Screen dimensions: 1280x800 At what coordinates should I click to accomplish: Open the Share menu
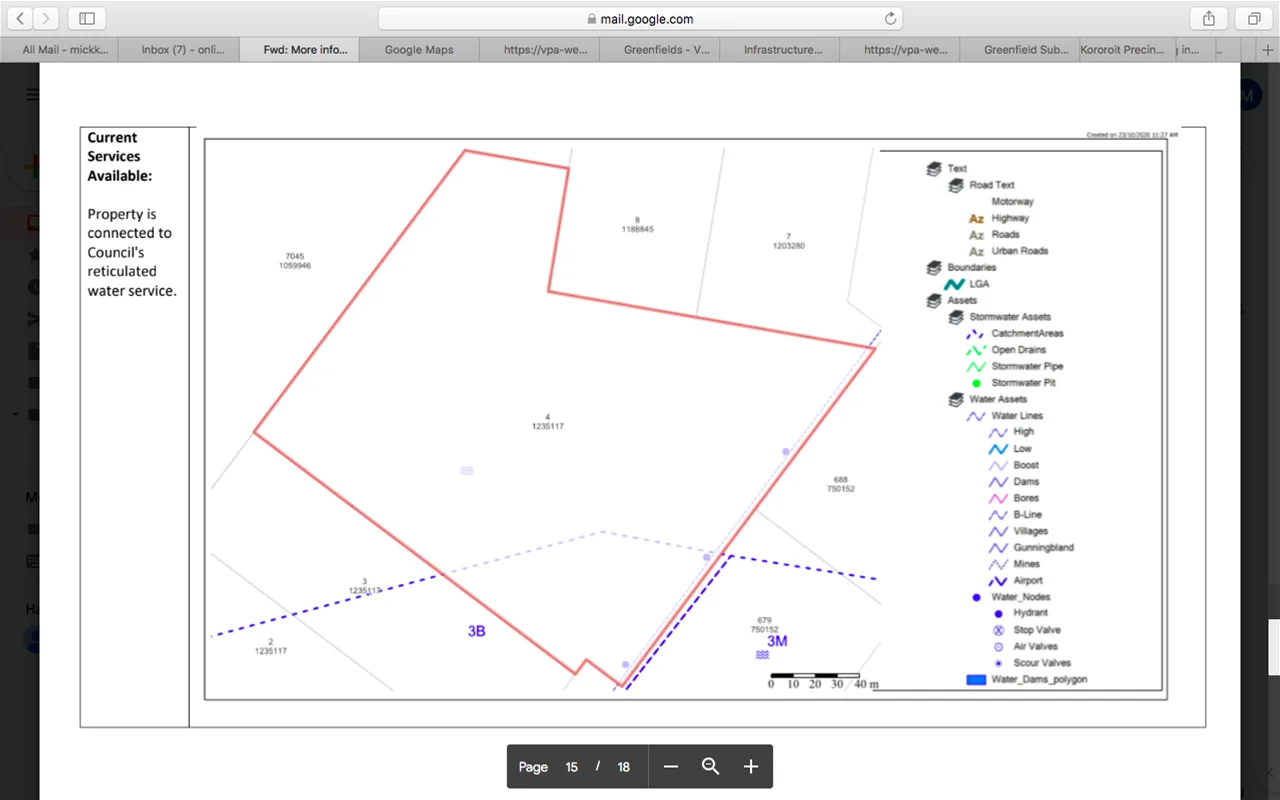1209,18
